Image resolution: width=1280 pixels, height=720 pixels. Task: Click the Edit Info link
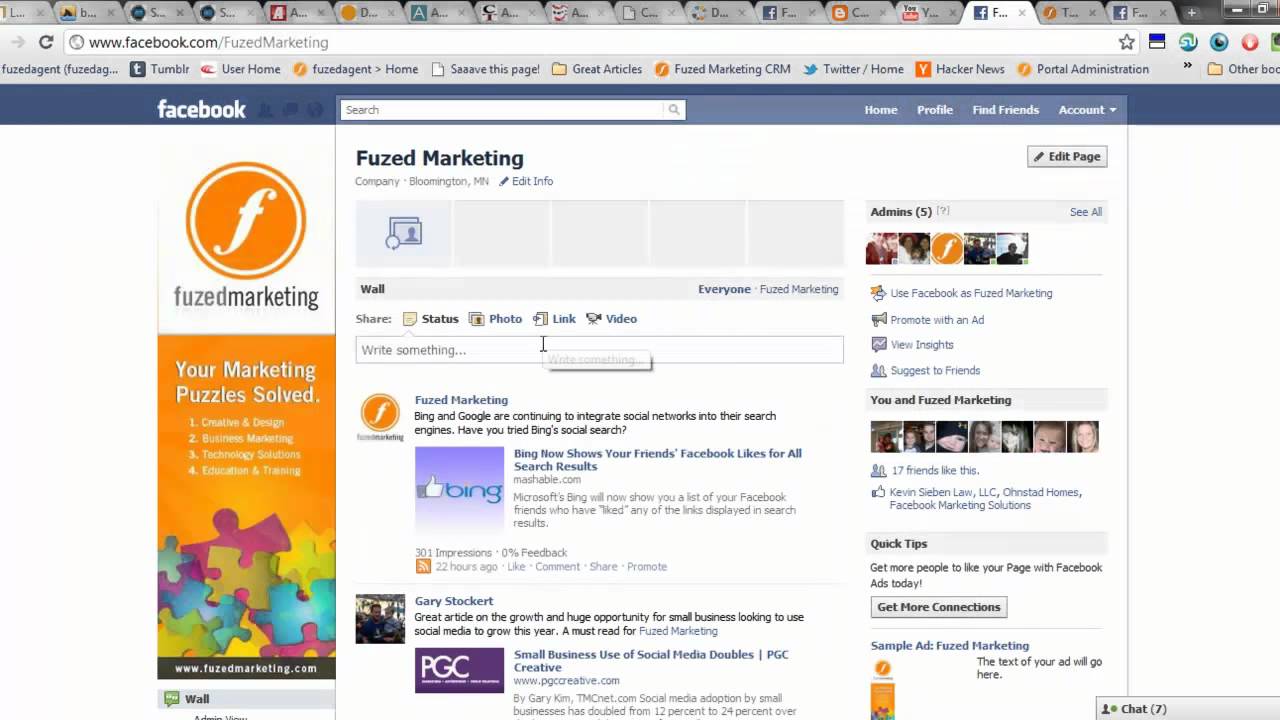coord(526,181)
